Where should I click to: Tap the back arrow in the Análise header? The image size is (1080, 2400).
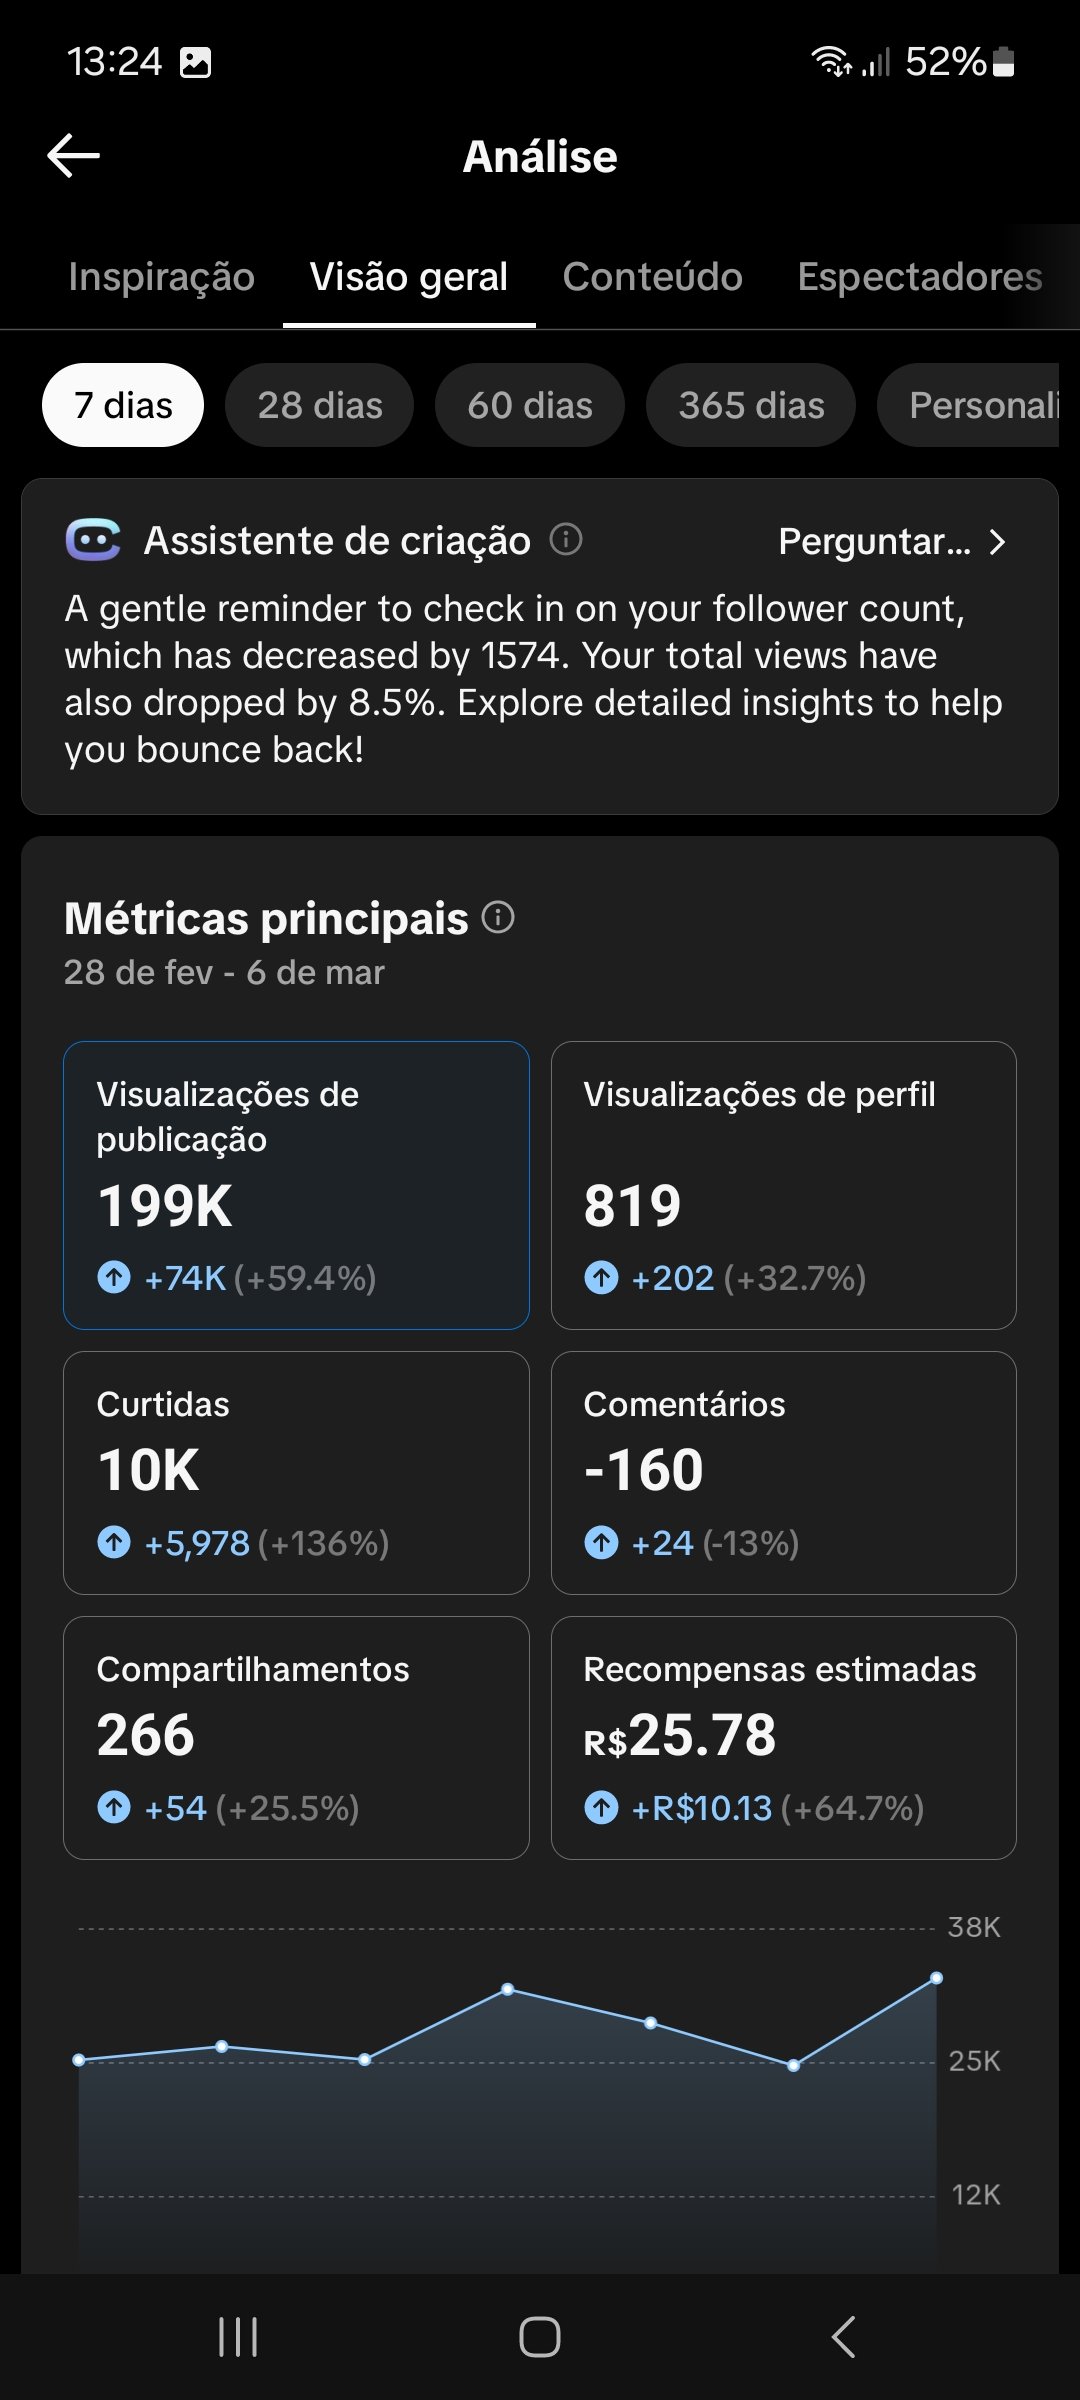pyautogui.click(x=73, y=156)
